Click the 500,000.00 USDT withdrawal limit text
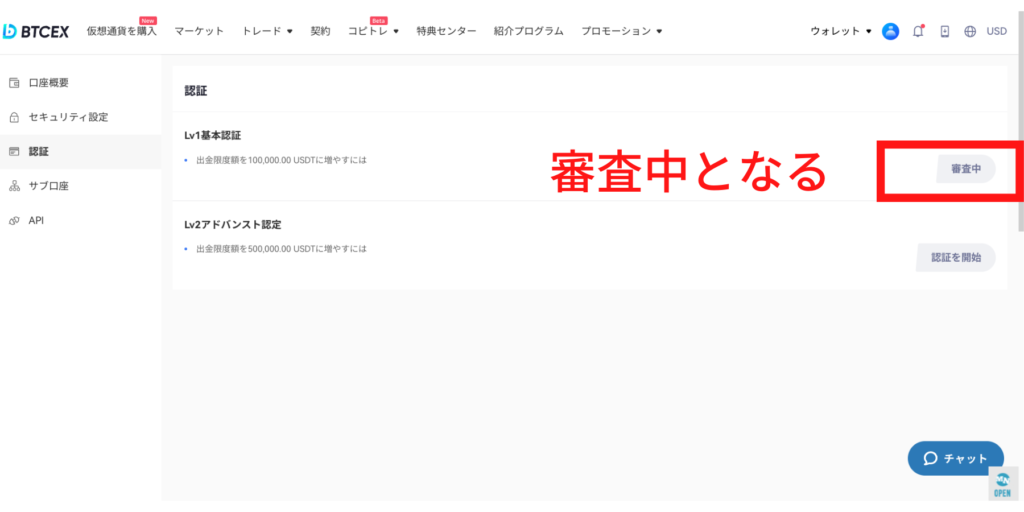 [x=281, y=249]
